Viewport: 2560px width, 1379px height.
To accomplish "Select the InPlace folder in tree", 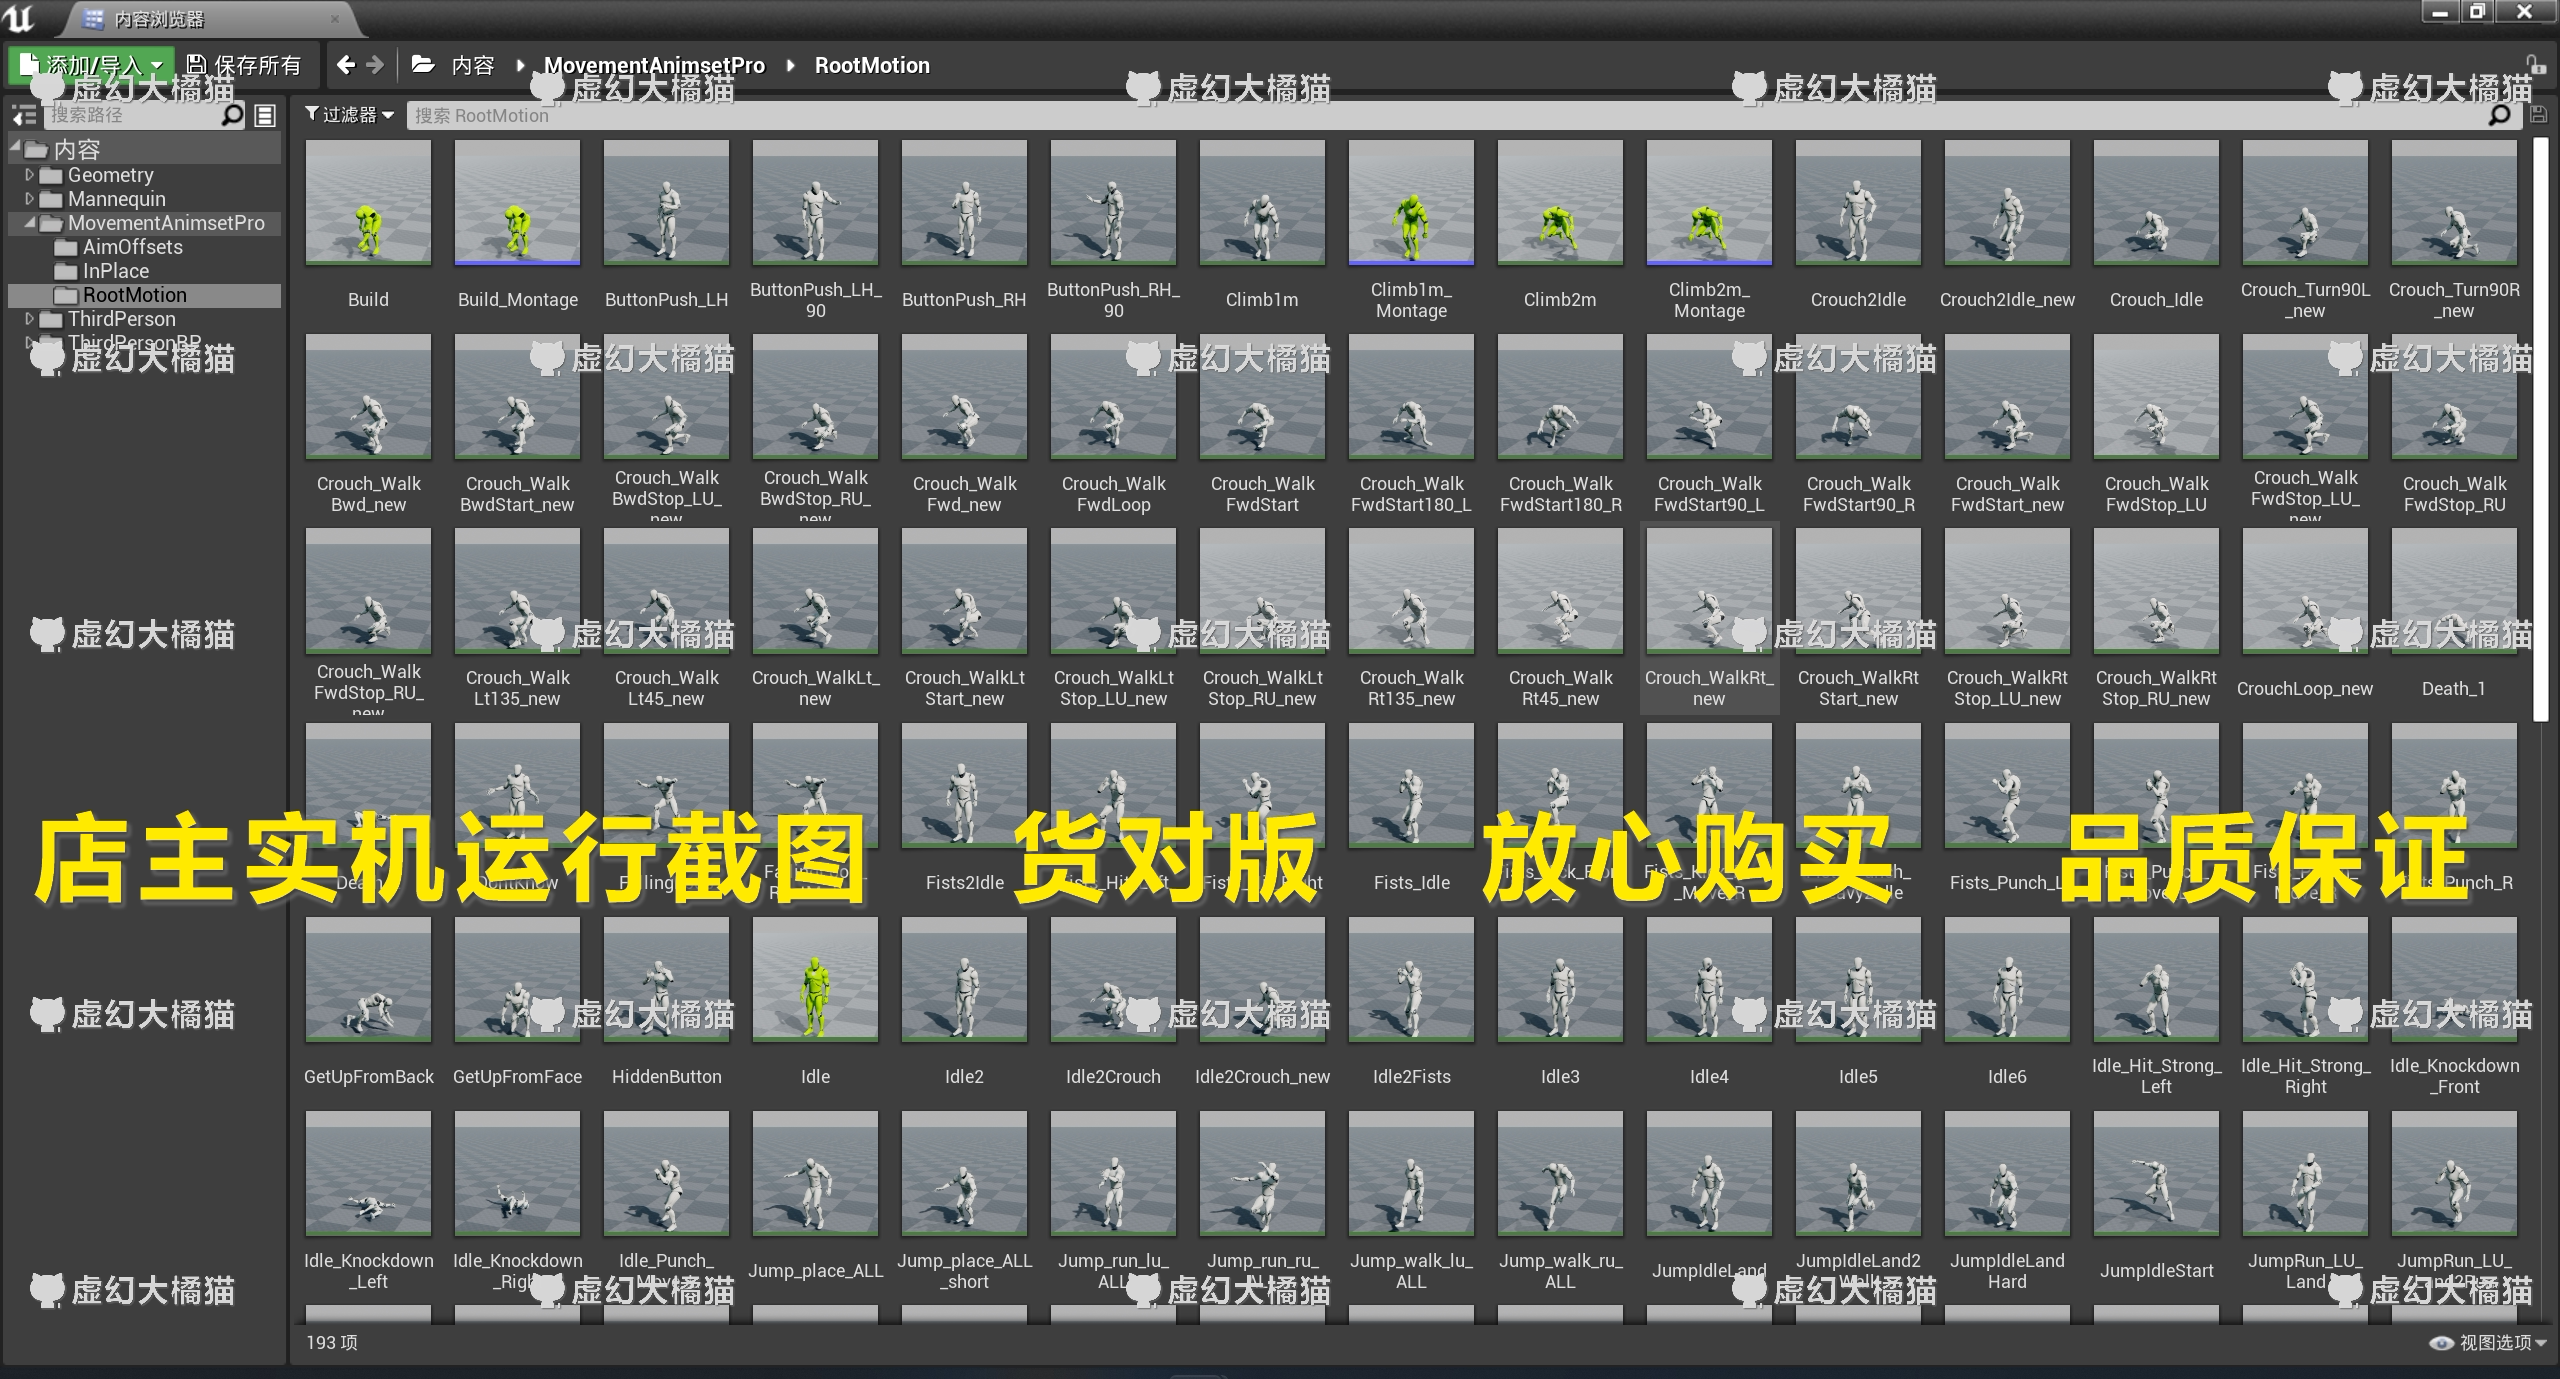I will tap(115, 271).
